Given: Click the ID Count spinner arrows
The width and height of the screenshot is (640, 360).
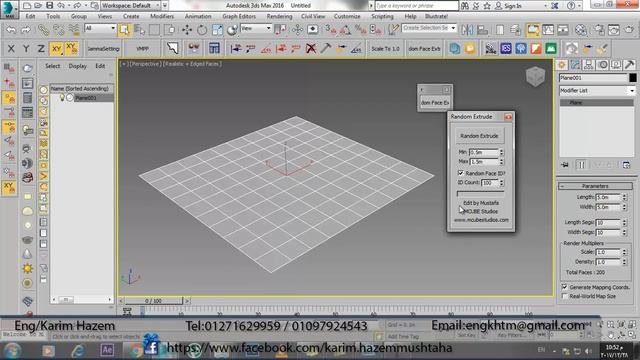Looking at the screenshot, I should (502, 183).
